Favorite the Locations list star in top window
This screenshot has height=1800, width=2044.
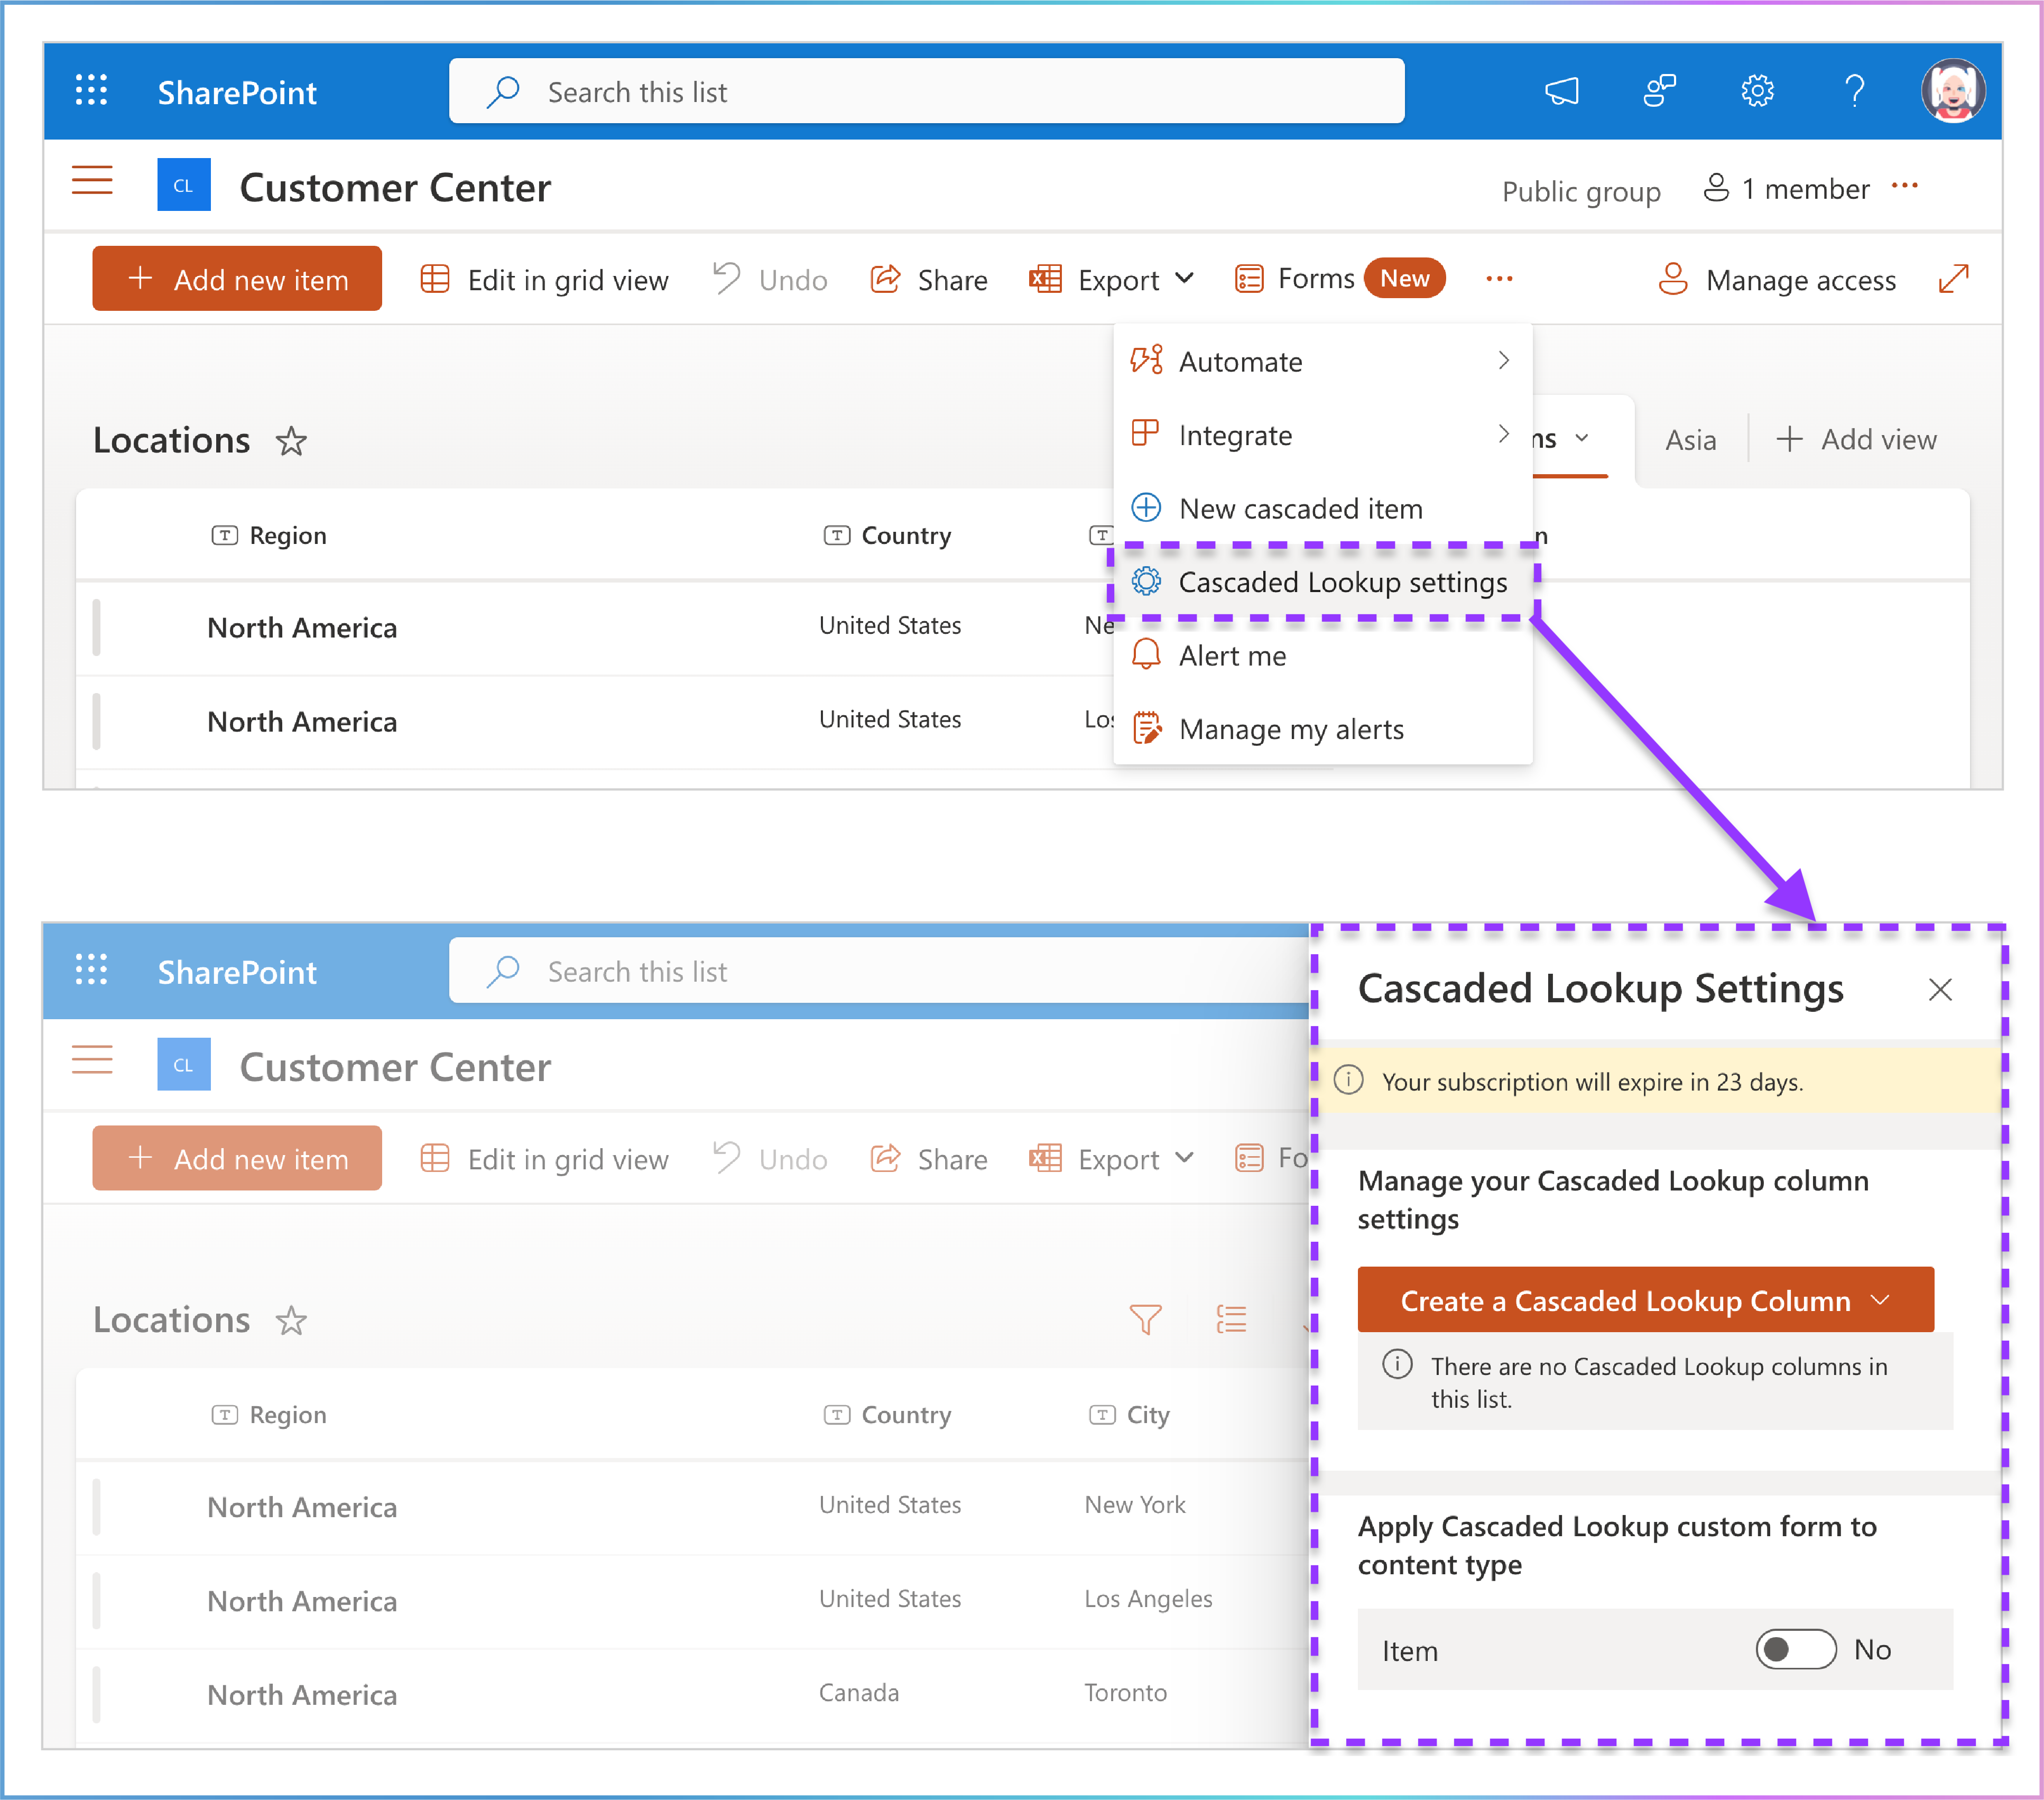(291, 440)
